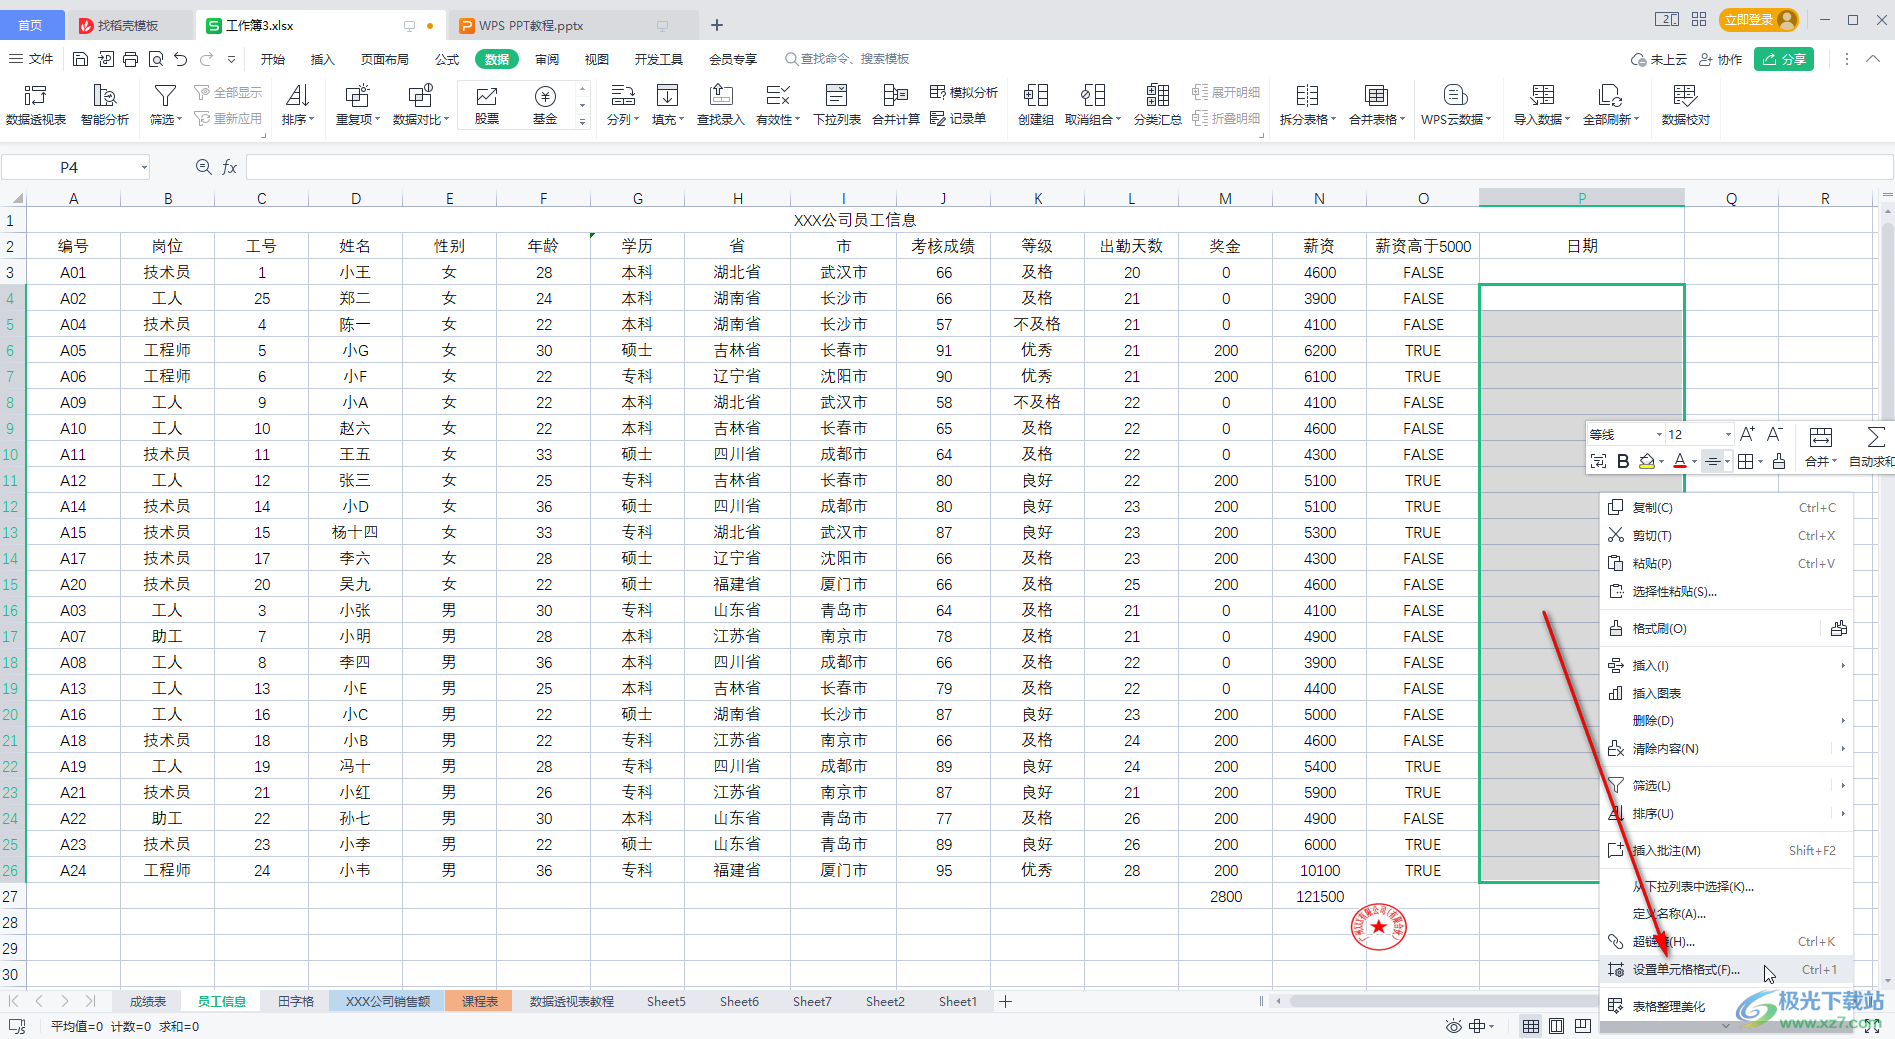Click the undo arrow icon
This screenshot has height=1039, width=1895.
[x=180, y=59]
